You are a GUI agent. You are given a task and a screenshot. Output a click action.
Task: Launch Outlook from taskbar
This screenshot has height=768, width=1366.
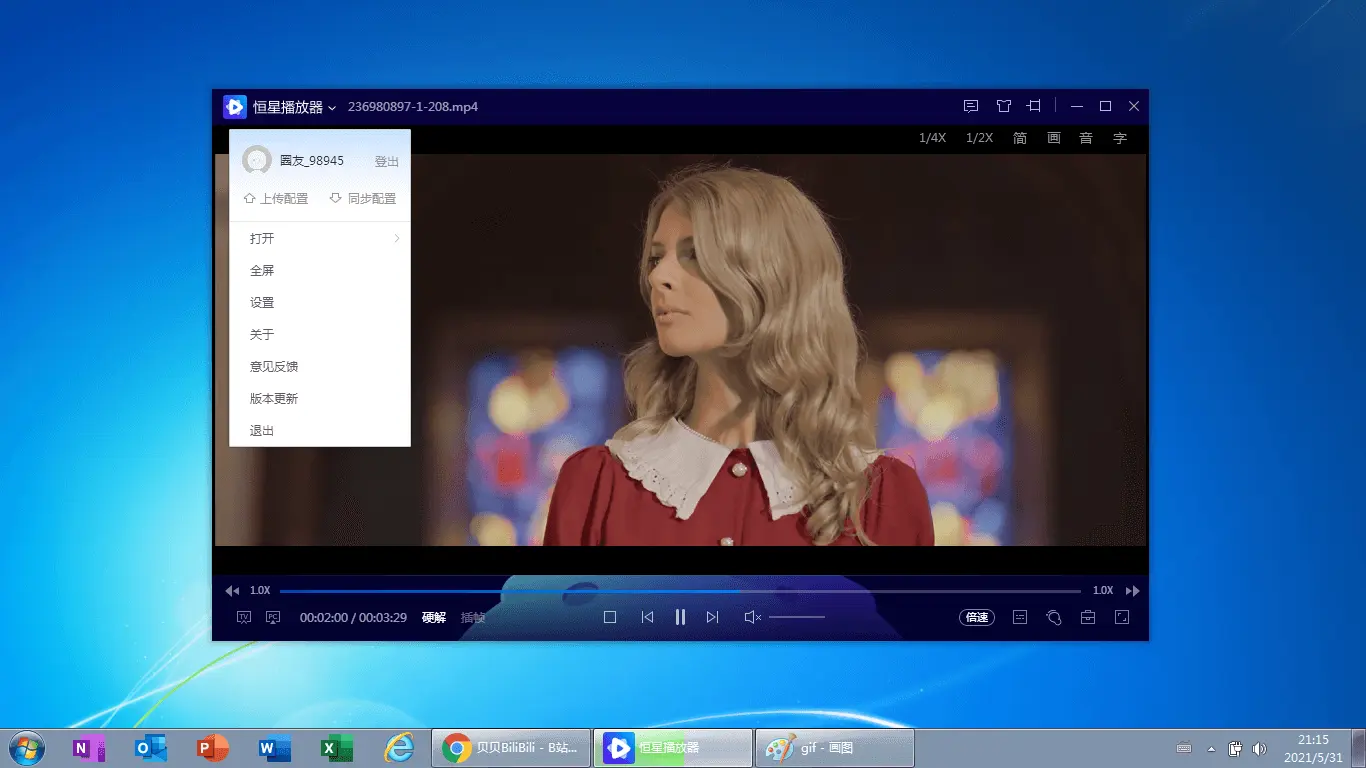pyautogui.click(x=151, y=748)
